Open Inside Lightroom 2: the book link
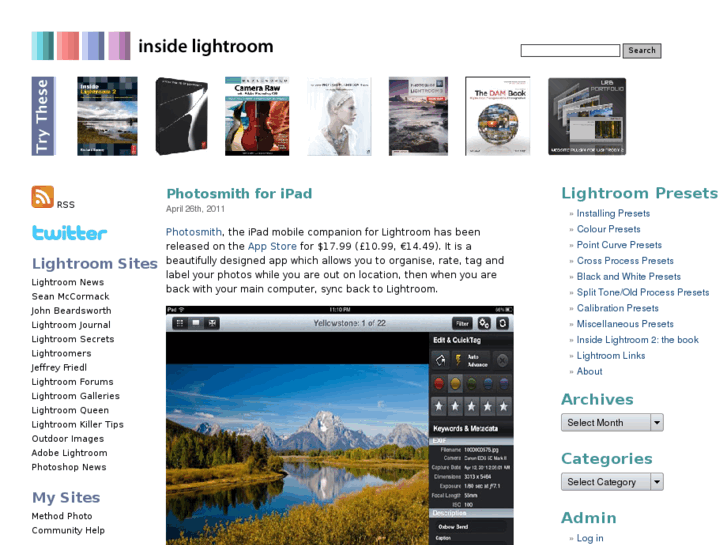727x545 pixels. [x=638, y=340]
